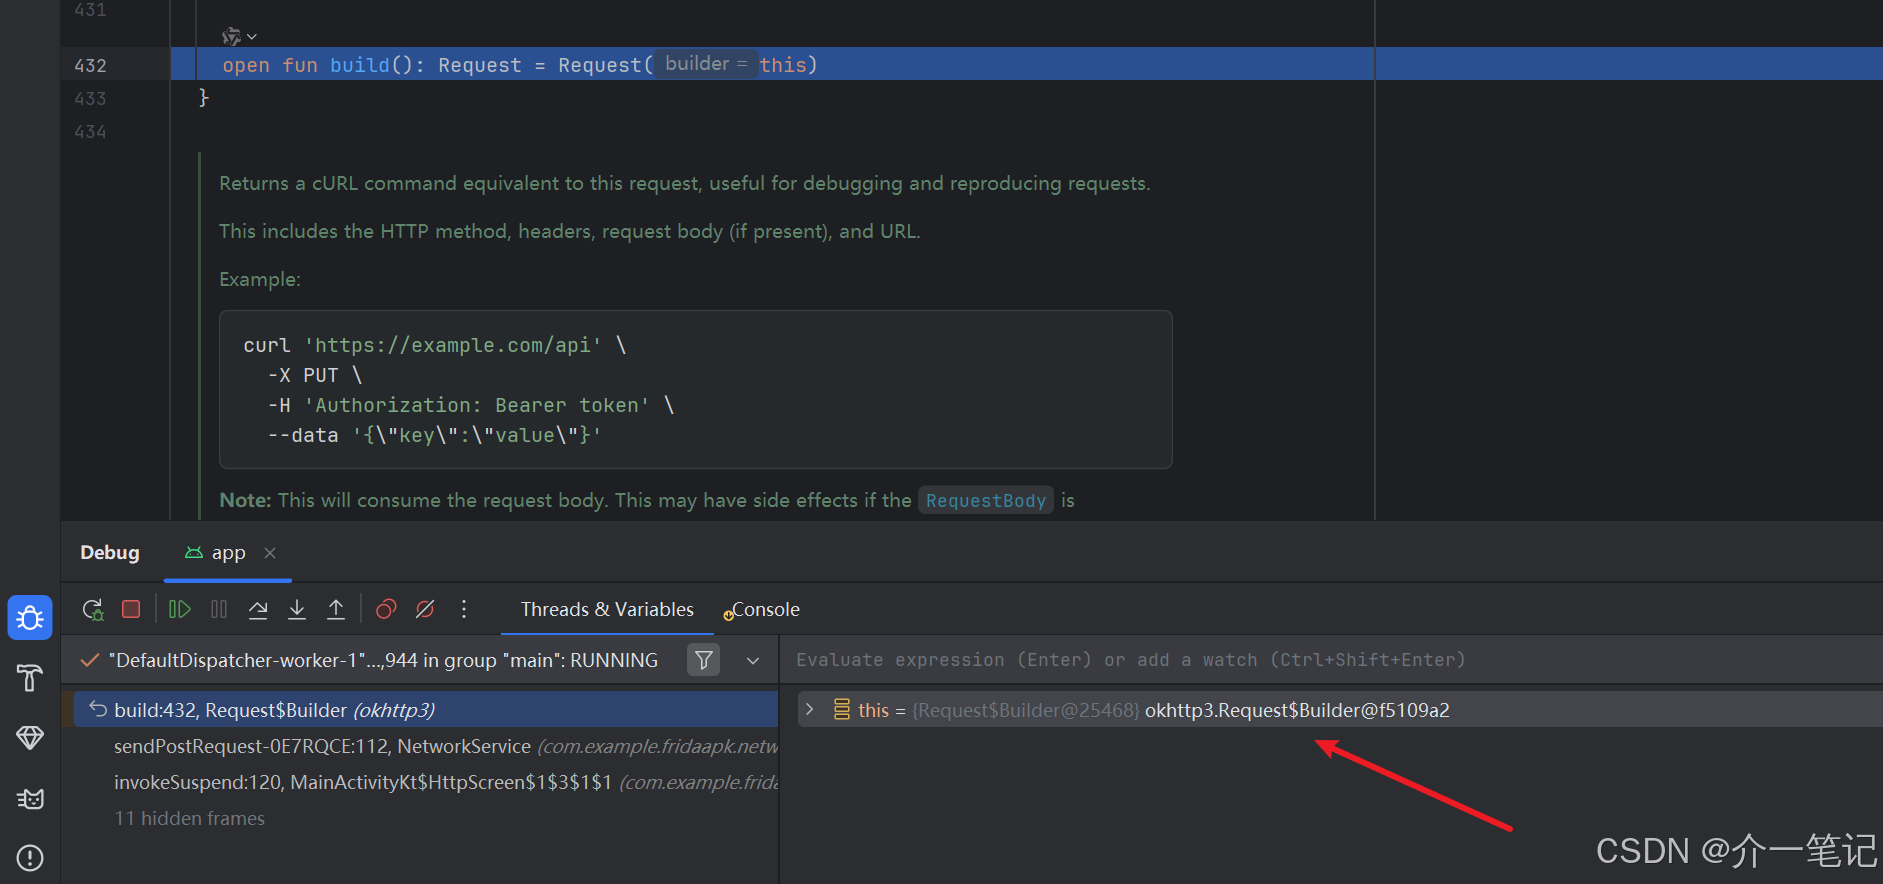Screen dimensions: 1883x884
Task: Open the RequestBody documentation link
Action: click(986, 500)
